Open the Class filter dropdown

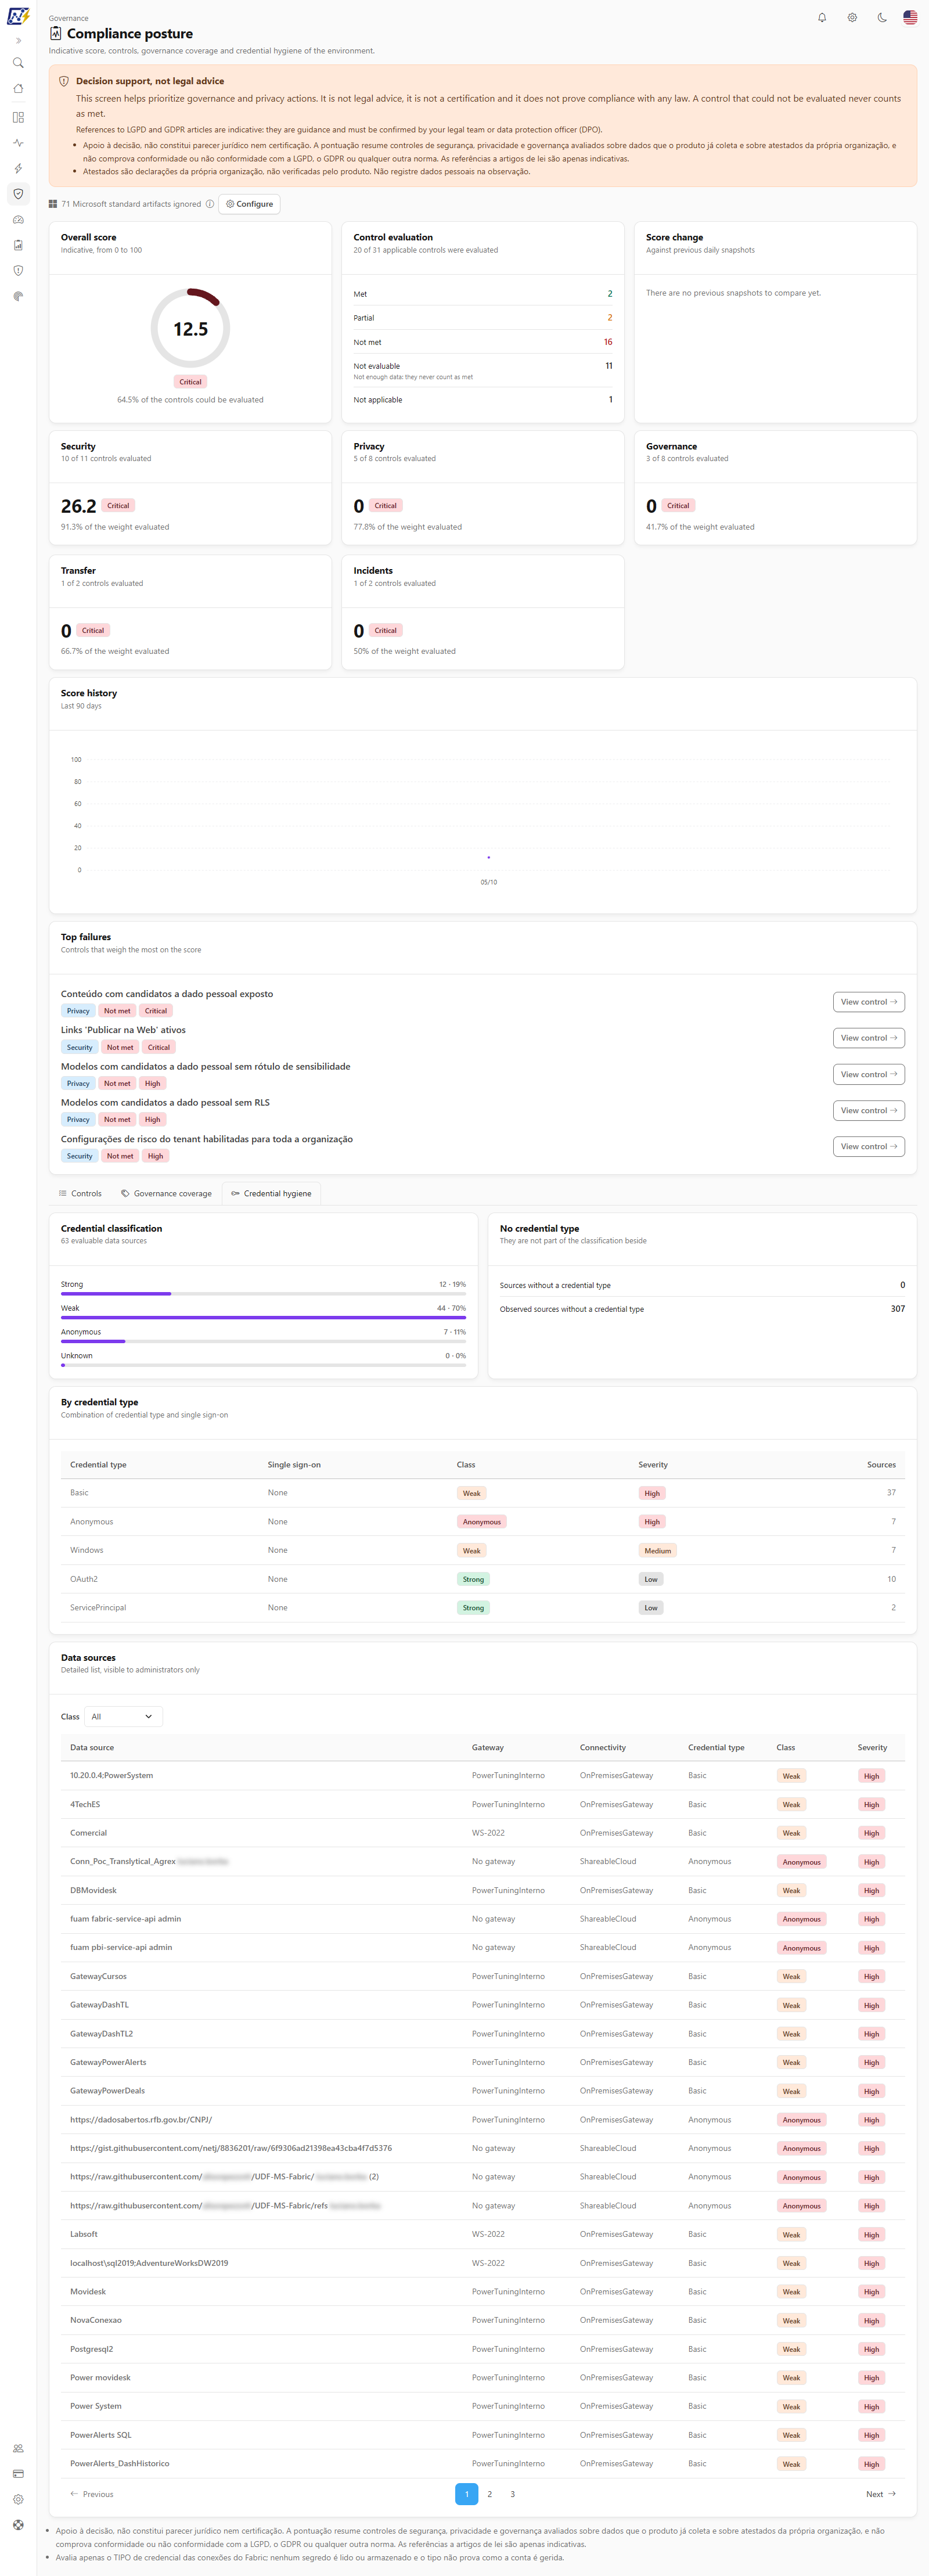pos(123,1716)
